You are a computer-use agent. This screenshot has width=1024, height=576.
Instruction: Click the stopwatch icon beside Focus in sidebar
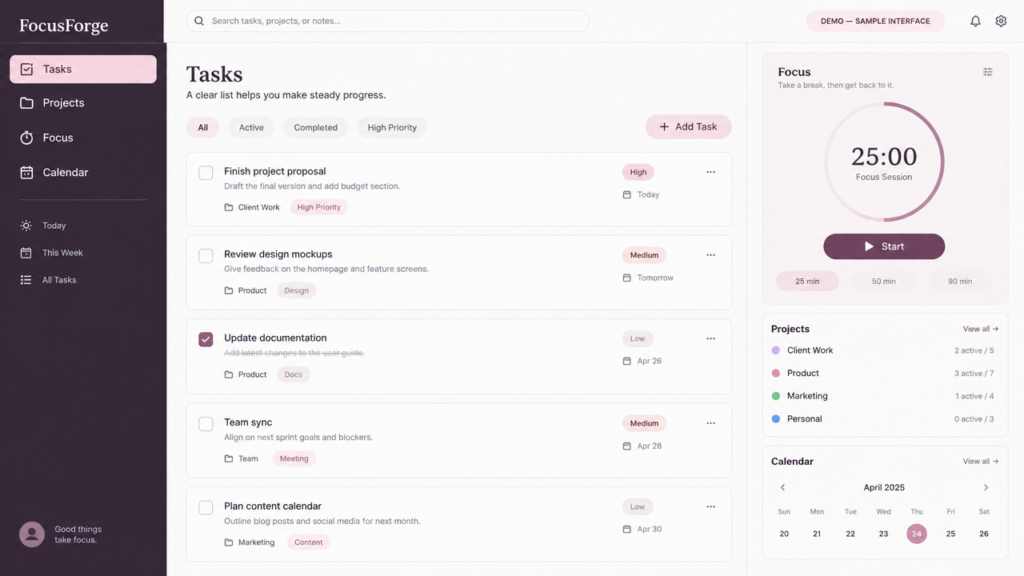pyautogui.click(x=26, y=137)
